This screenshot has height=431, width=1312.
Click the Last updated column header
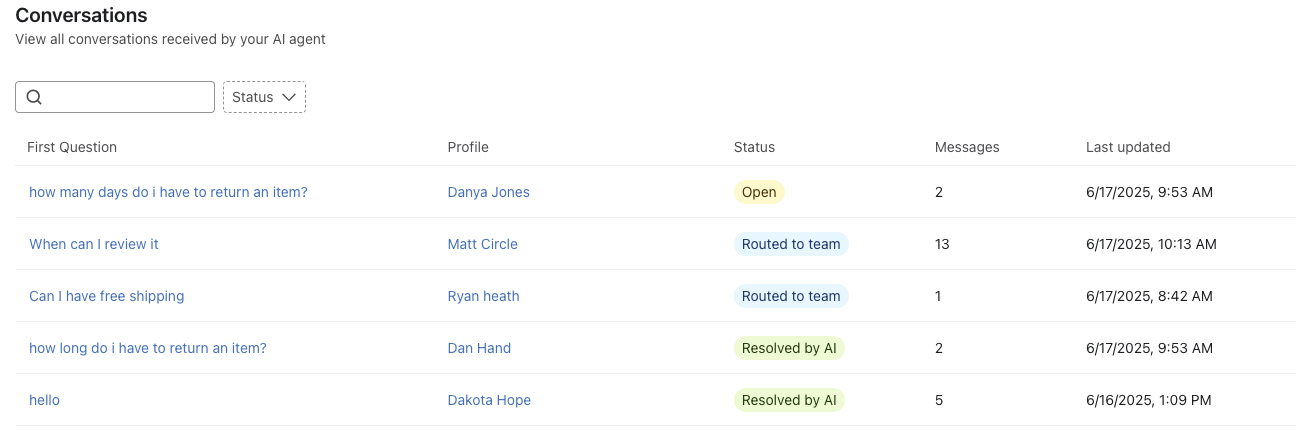[1128, 147]
